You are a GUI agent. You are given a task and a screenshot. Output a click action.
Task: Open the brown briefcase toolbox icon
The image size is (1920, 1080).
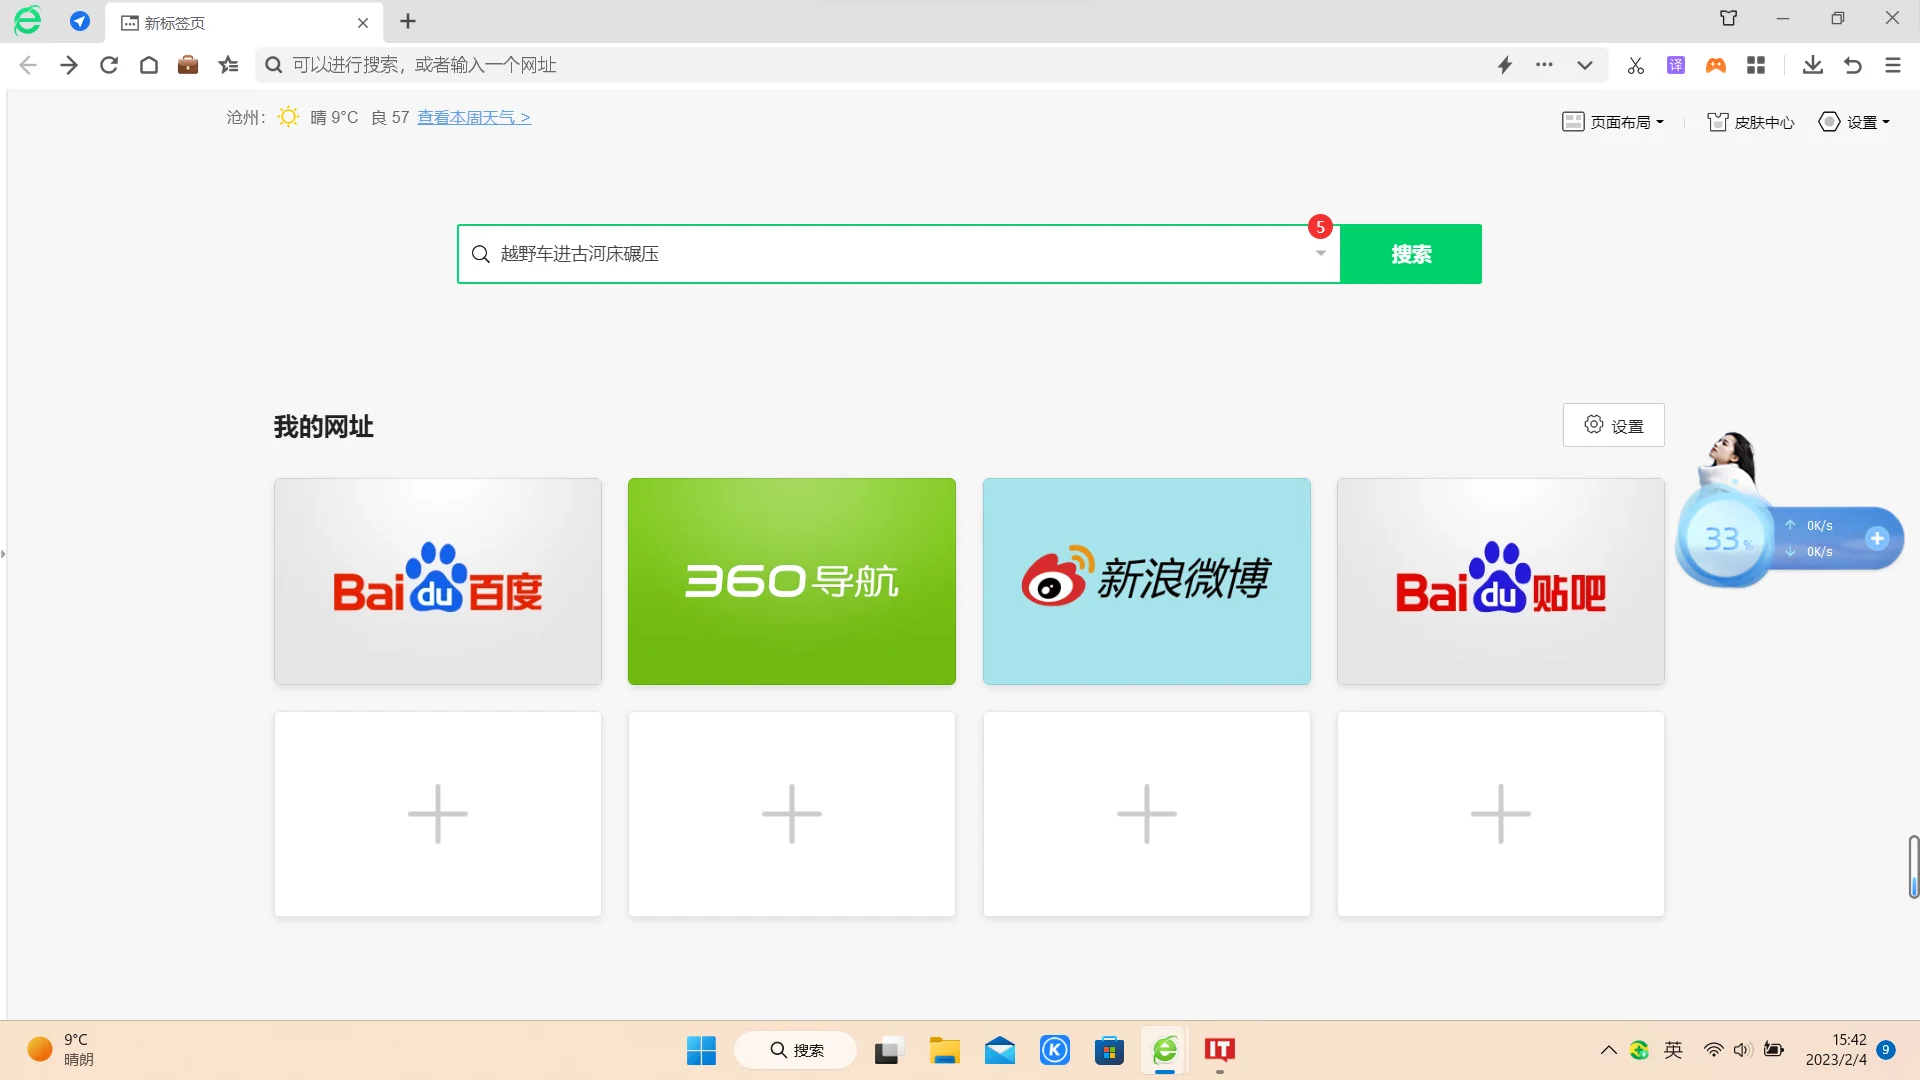[x=188, y=65]
